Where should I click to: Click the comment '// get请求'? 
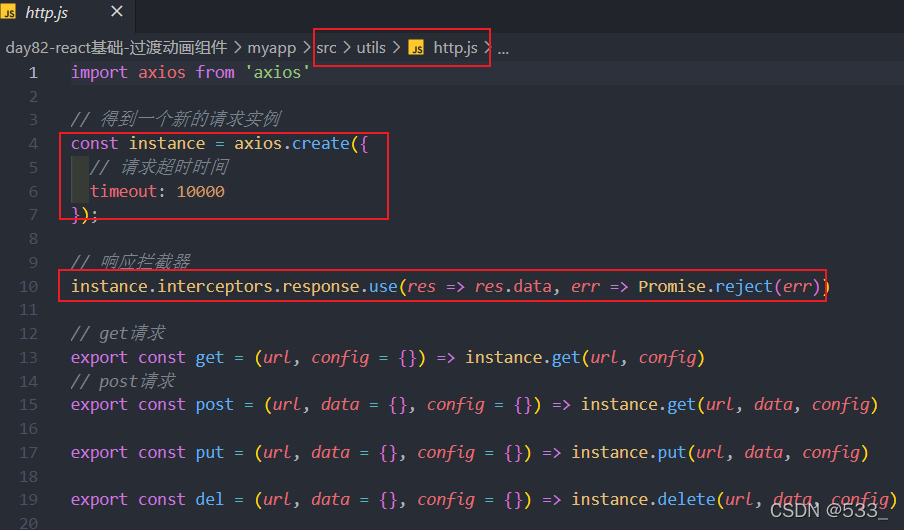tap(118, 333)
